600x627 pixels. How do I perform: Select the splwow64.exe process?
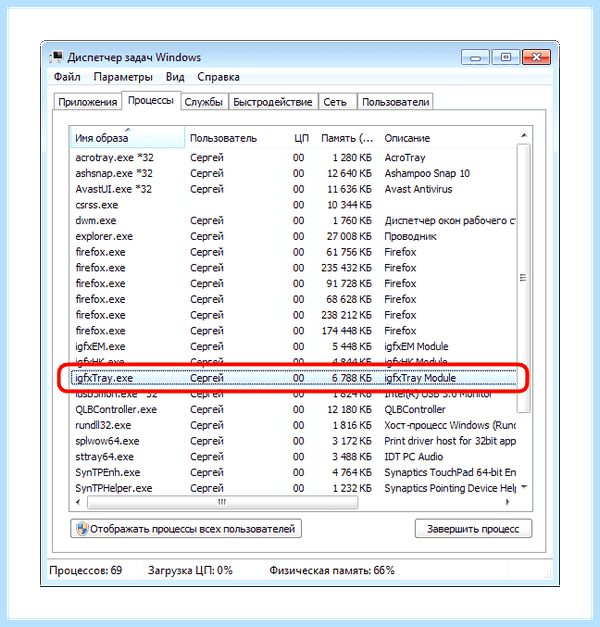293,441
